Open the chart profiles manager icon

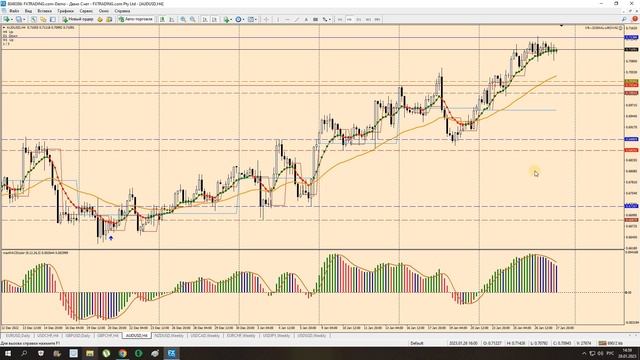pos(18,19)
